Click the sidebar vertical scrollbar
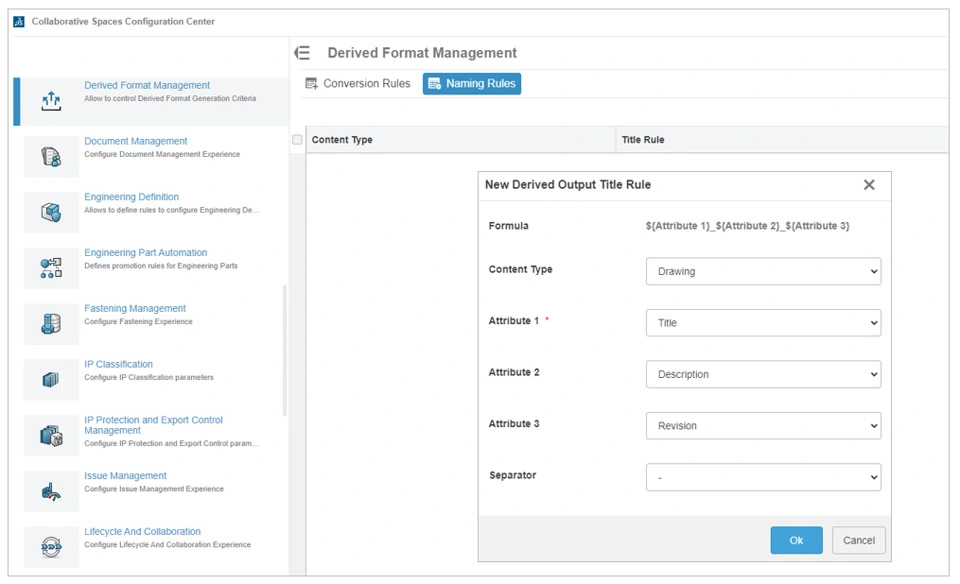The image size is (960, 584). [x=285, y=350]
